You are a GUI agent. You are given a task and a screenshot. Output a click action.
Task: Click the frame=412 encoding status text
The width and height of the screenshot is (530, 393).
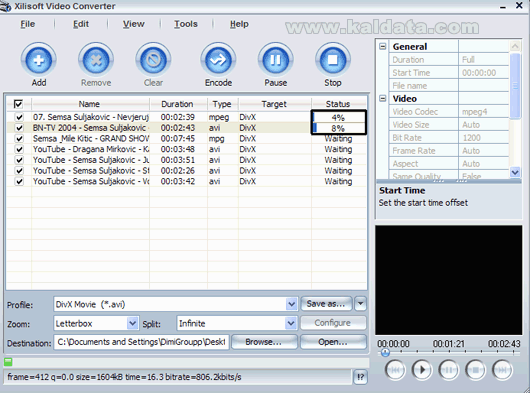pos(124,377)
